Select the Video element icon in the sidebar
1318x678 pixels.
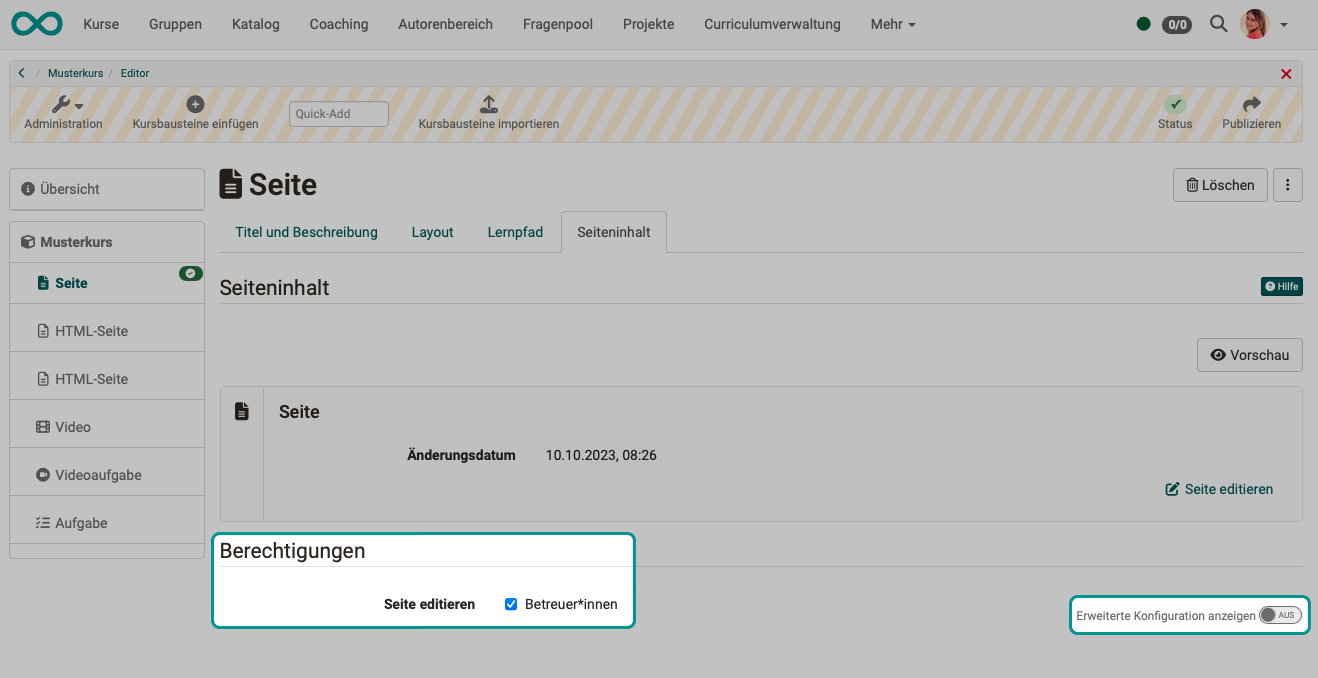pyautogui.click(x=44, y=426)
